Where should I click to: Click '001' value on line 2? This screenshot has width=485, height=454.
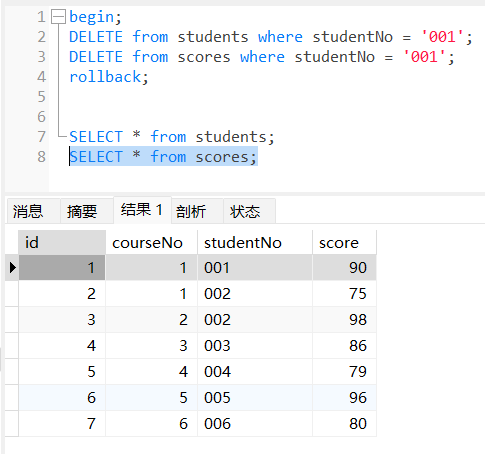click(x=442, y=37)
